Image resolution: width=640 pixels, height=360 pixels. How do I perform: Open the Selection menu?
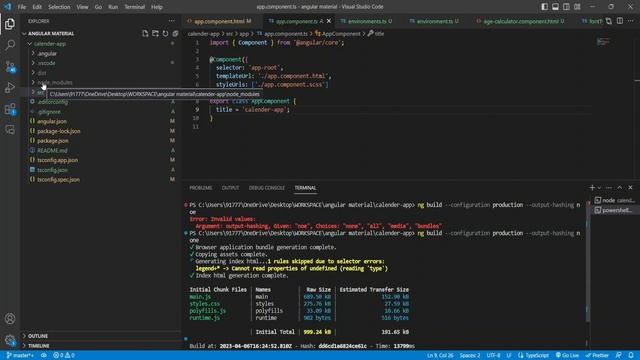(x=59, y=7)
